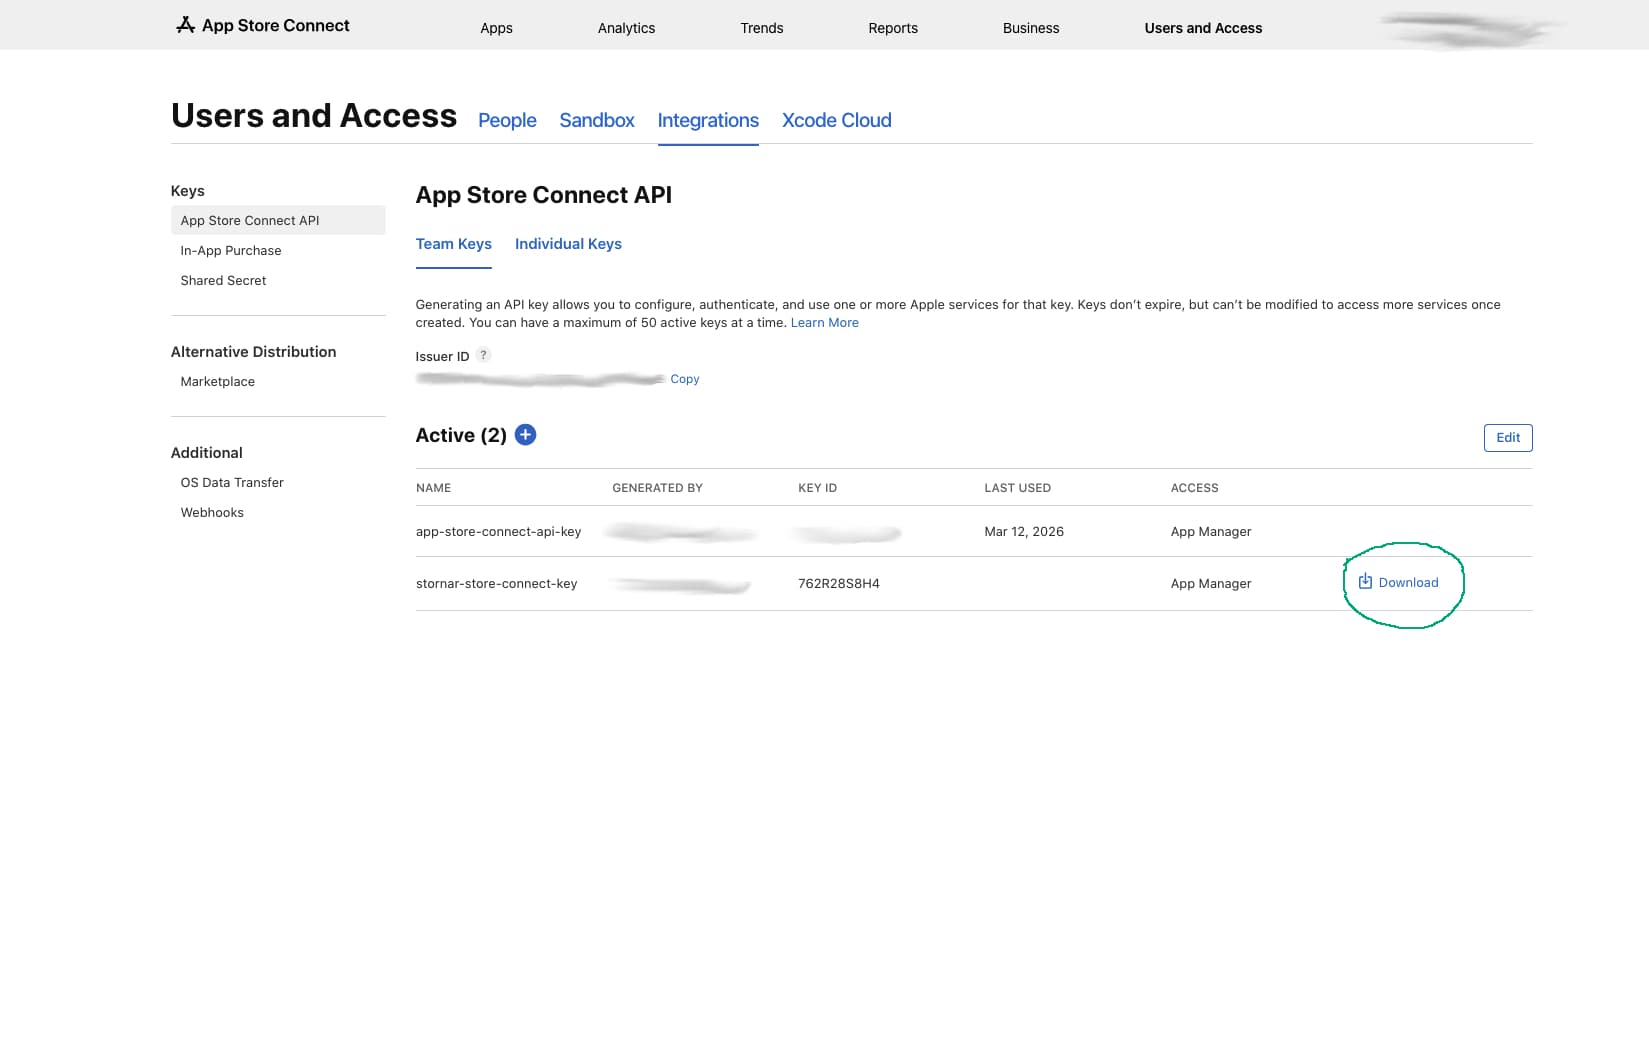Click the GENERATED BY column header
Viewport: 1649px width, 1047px height.
[x=657, y=488]
